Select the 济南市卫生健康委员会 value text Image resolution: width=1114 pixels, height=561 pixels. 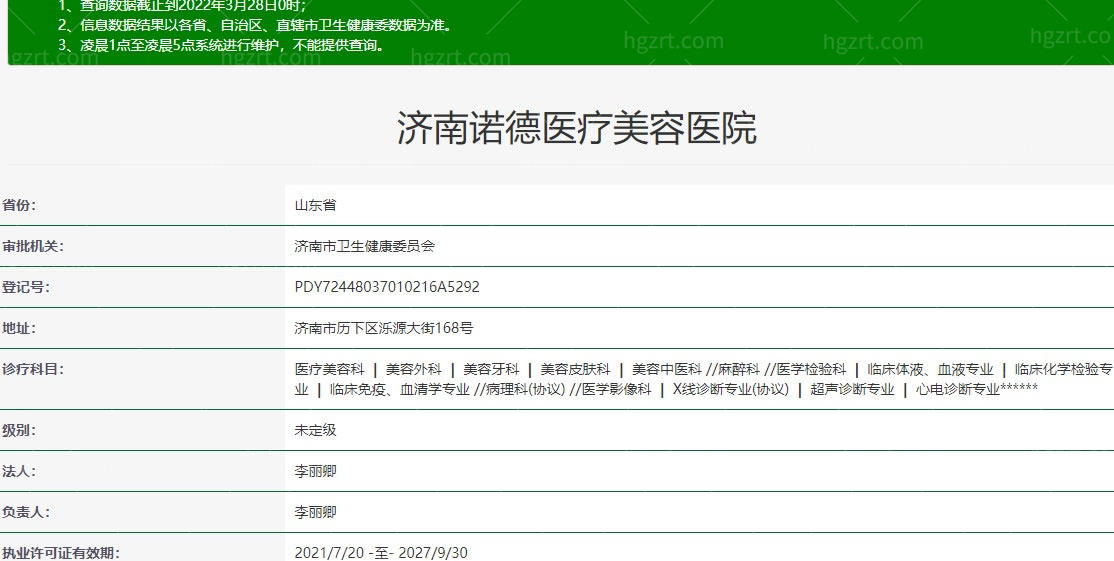pyautogui.click(x=364, y=246)
